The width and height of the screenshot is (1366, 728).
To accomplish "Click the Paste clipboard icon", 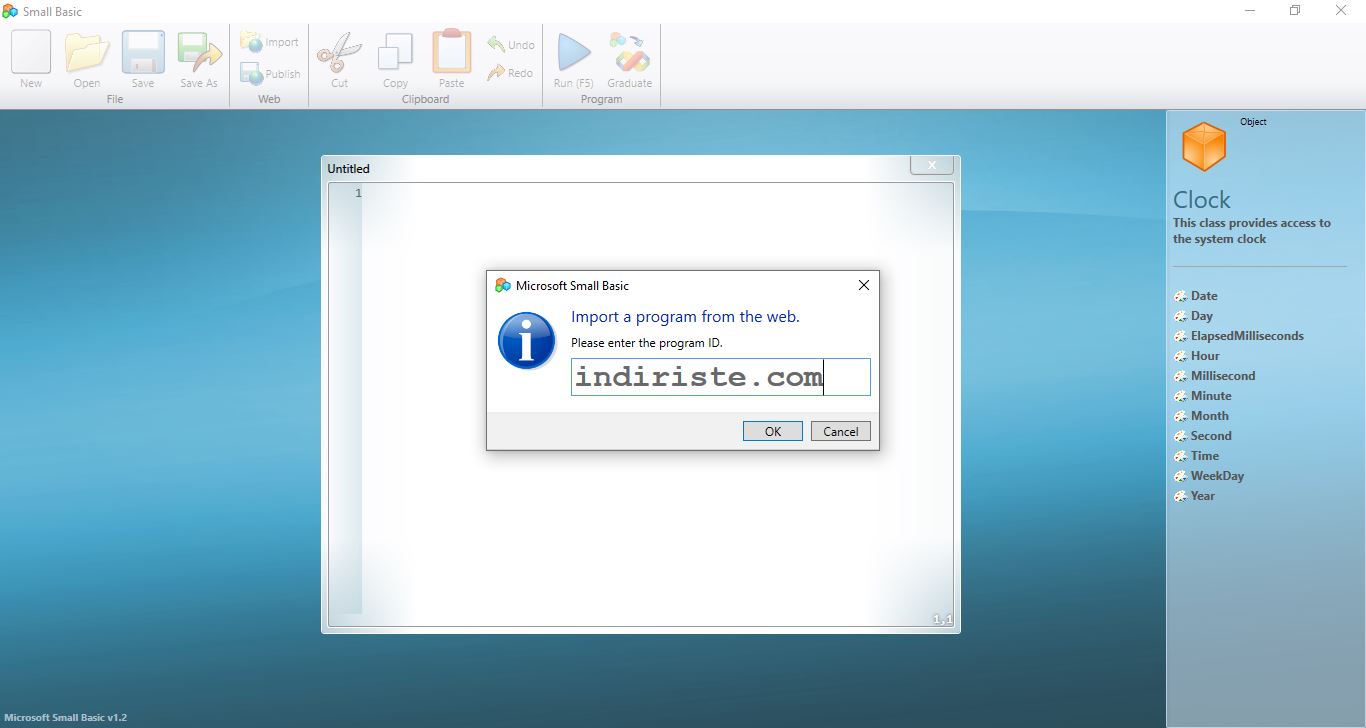I will (x=451, y=51).
